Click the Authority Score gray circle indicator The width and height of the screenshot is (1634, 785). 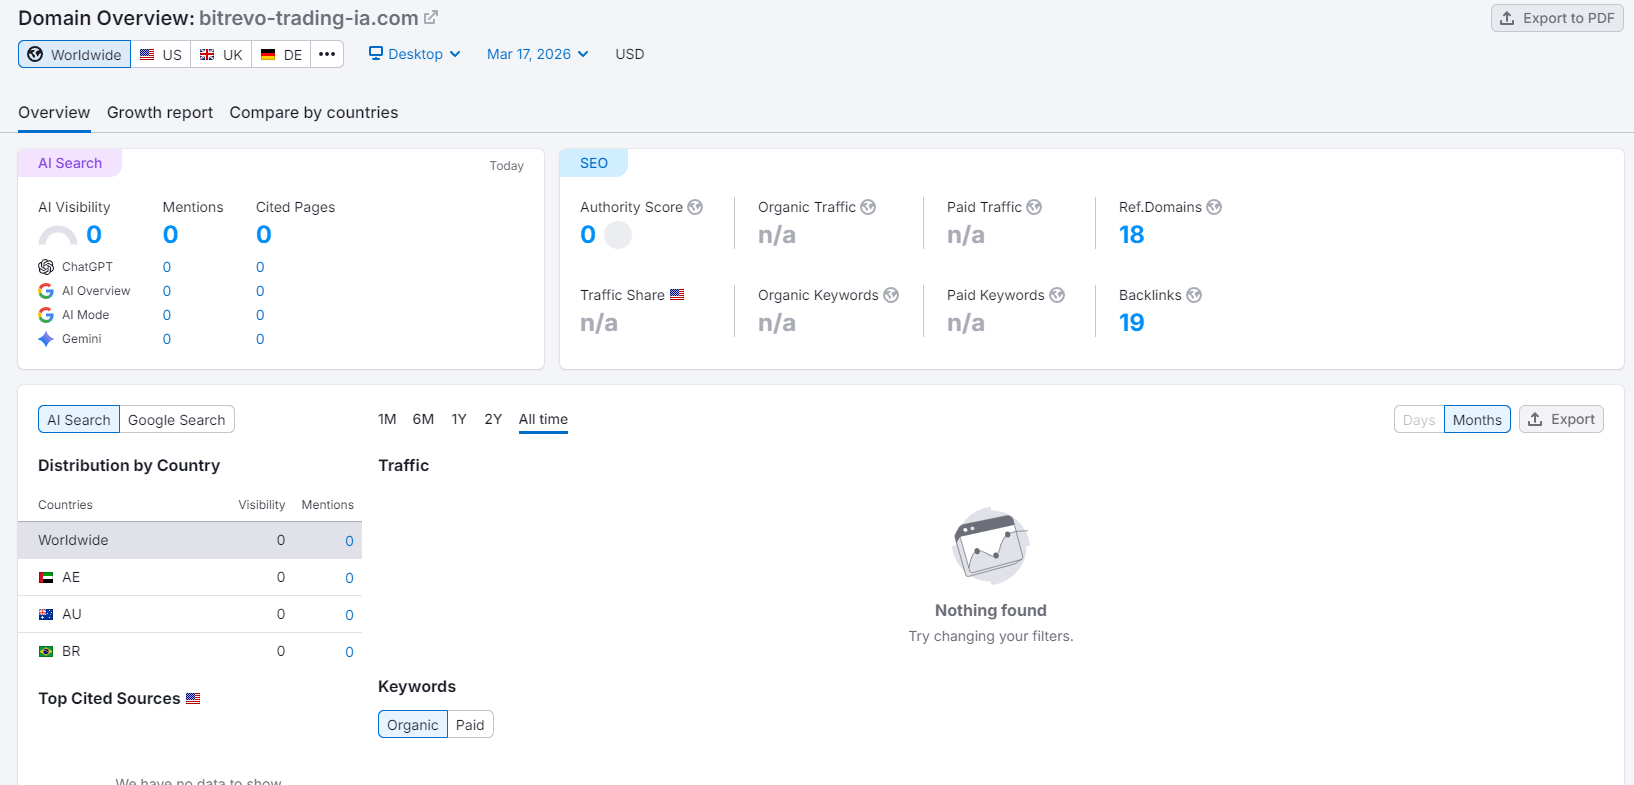tap(618, 235)
